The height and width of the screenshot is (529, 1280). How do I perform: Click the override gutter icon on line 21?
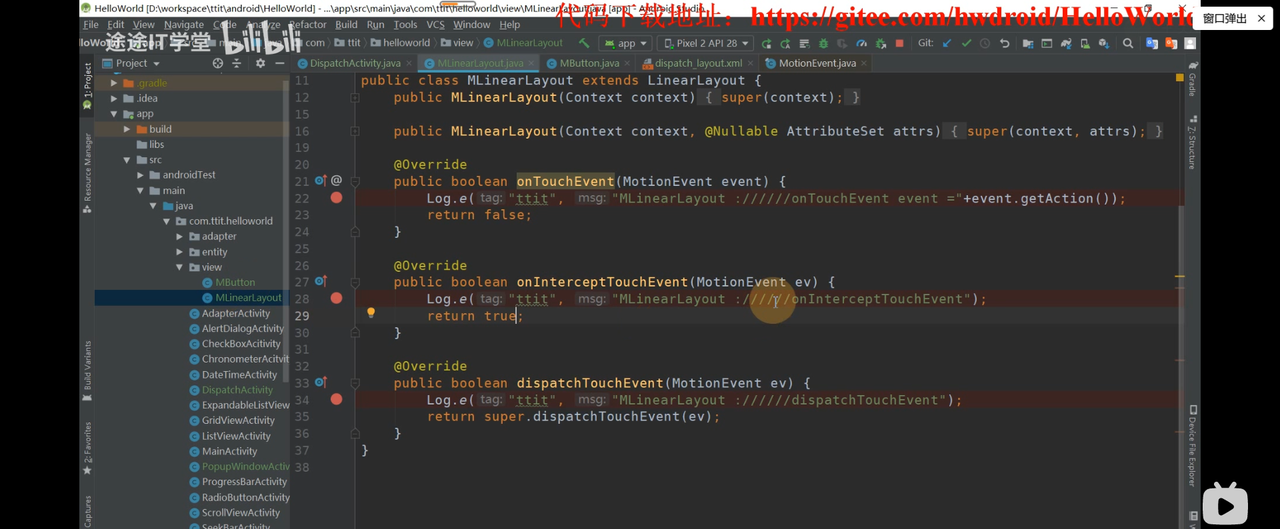[x=321, y=181]
